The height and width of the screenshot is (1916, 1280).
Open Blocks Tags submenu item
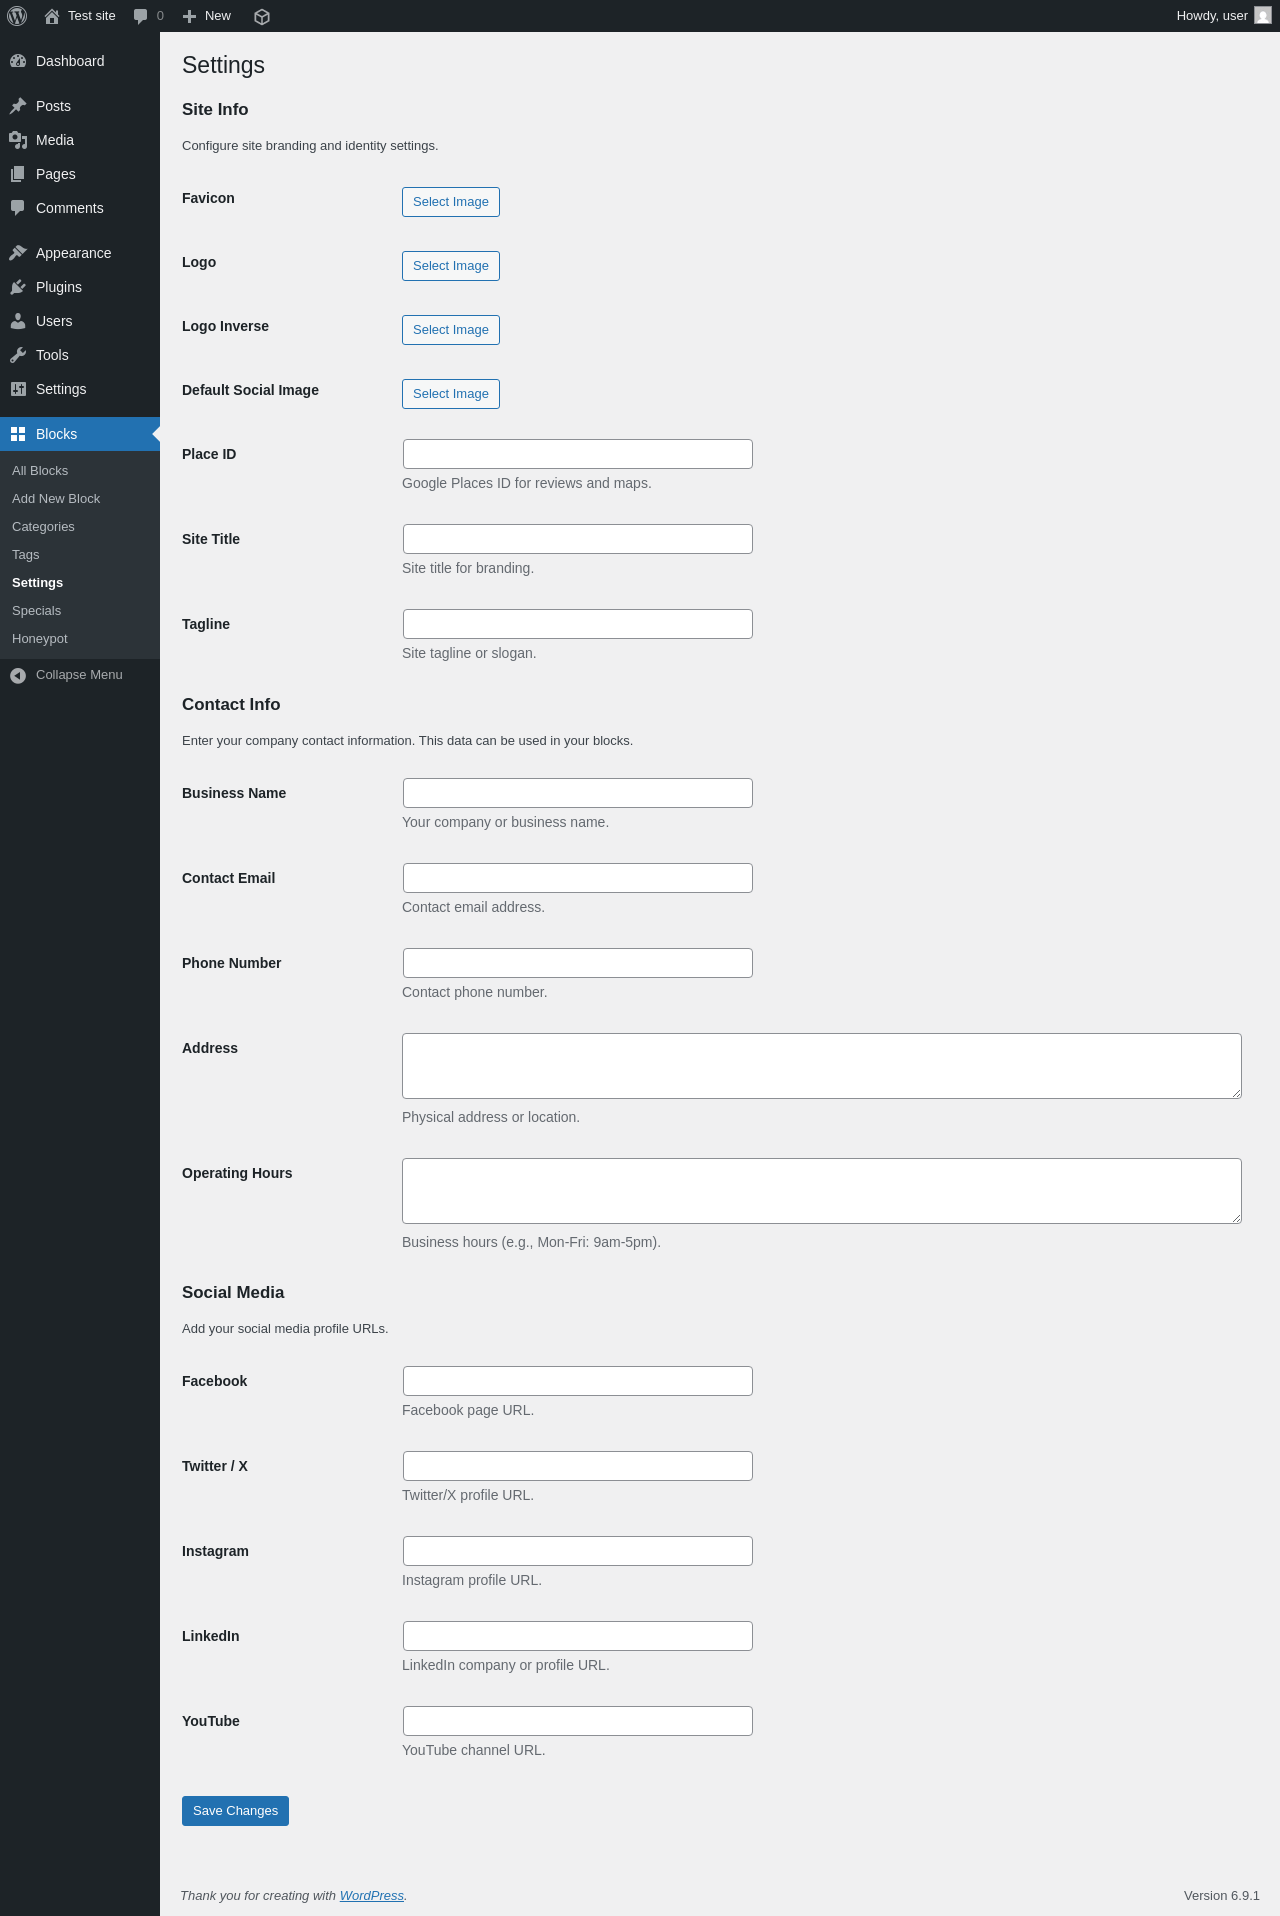coord(80,555)
